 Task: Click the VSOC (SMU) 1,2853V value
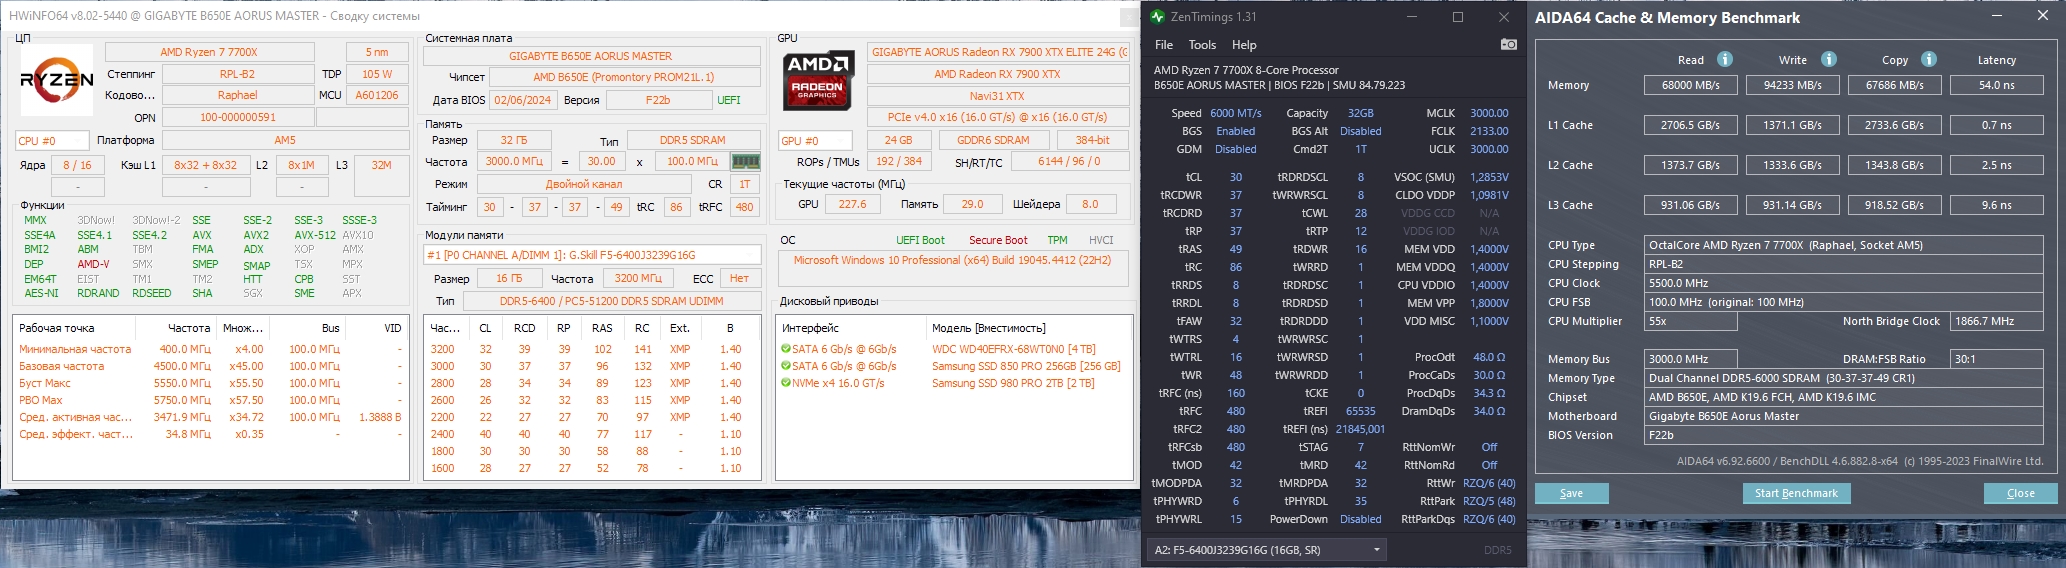(x=1489, y=177)
